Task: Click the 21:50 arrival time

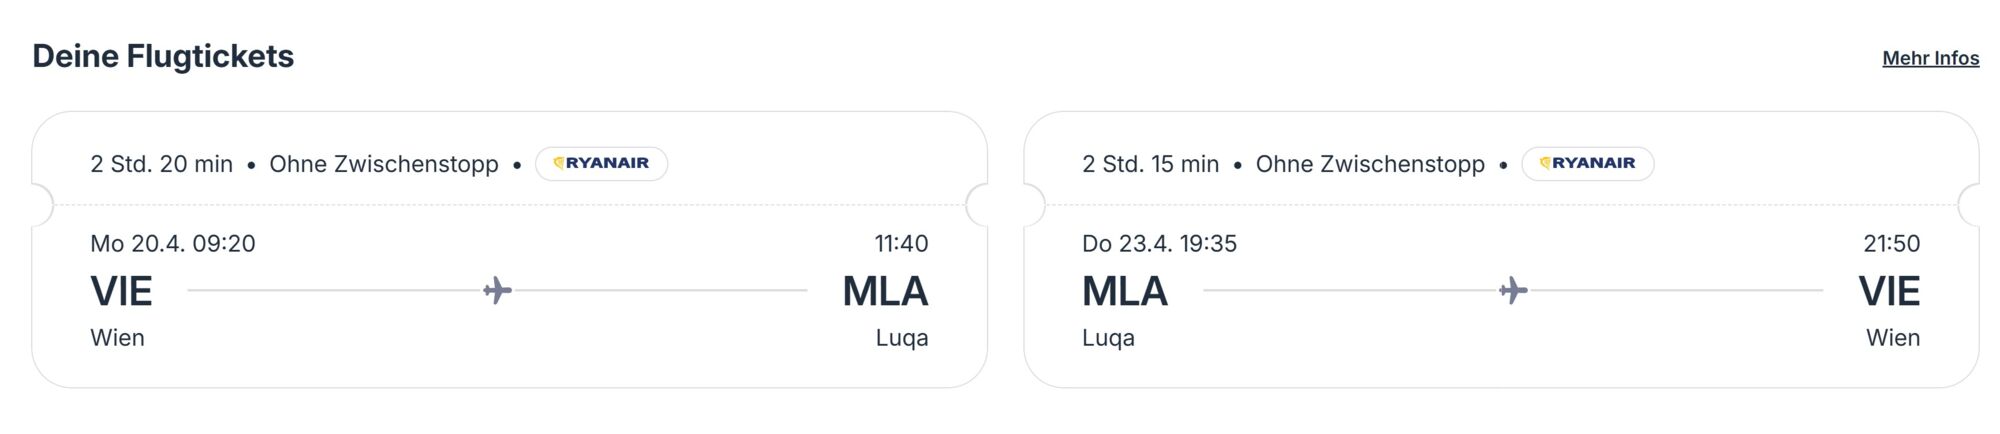Action: (1891, 243)
